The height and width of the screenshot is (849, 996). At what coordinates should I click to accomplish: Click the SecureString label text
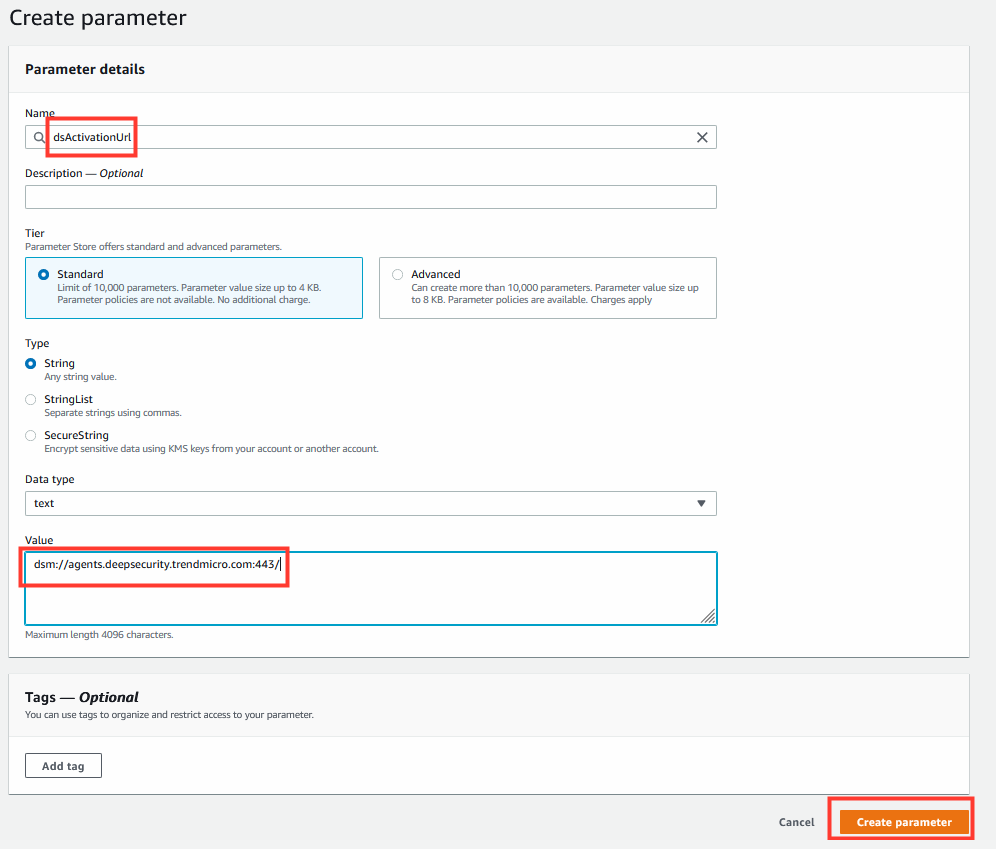pyautogui.click(x=76, y=435)
